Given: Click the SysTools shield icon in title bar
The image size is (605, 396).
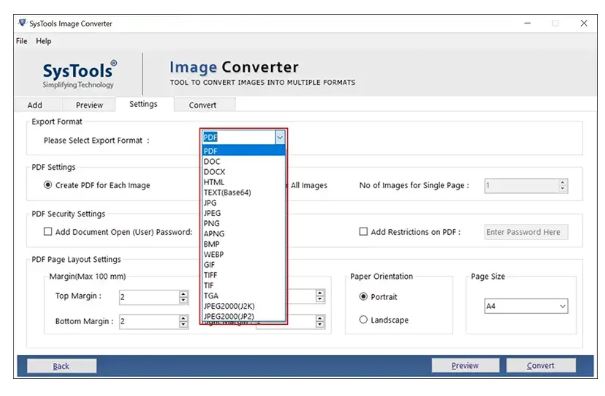Looking at the screenshot, I should tap(22, 23).
